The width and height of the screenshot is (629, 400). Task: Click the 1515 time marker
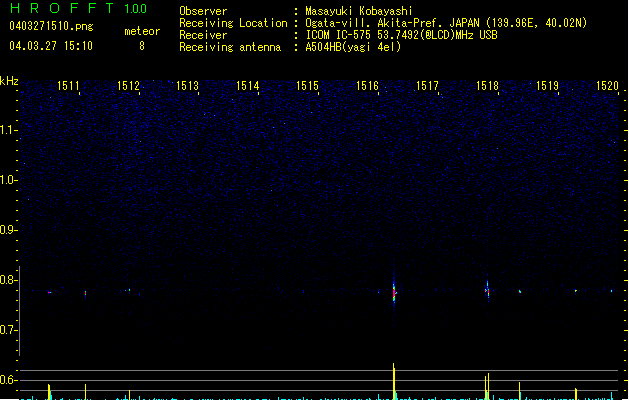pyautogui.click(x=307, y=86)
